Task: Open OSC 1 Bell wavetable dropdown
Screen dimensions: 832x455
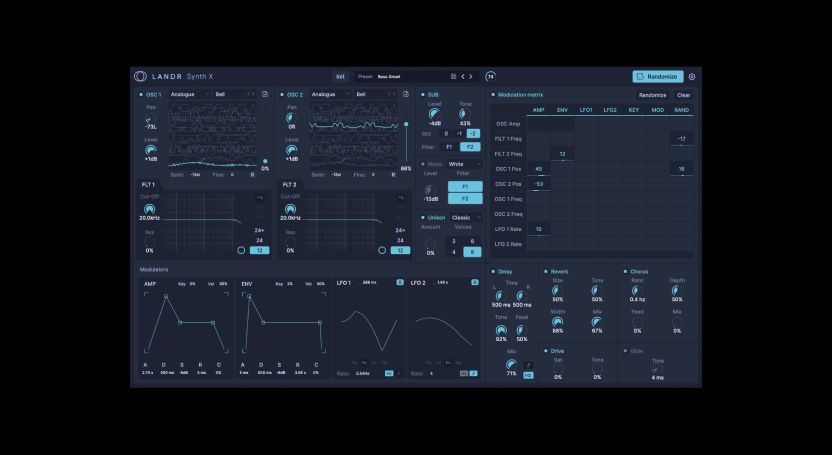Action: (x=235, y=94)
